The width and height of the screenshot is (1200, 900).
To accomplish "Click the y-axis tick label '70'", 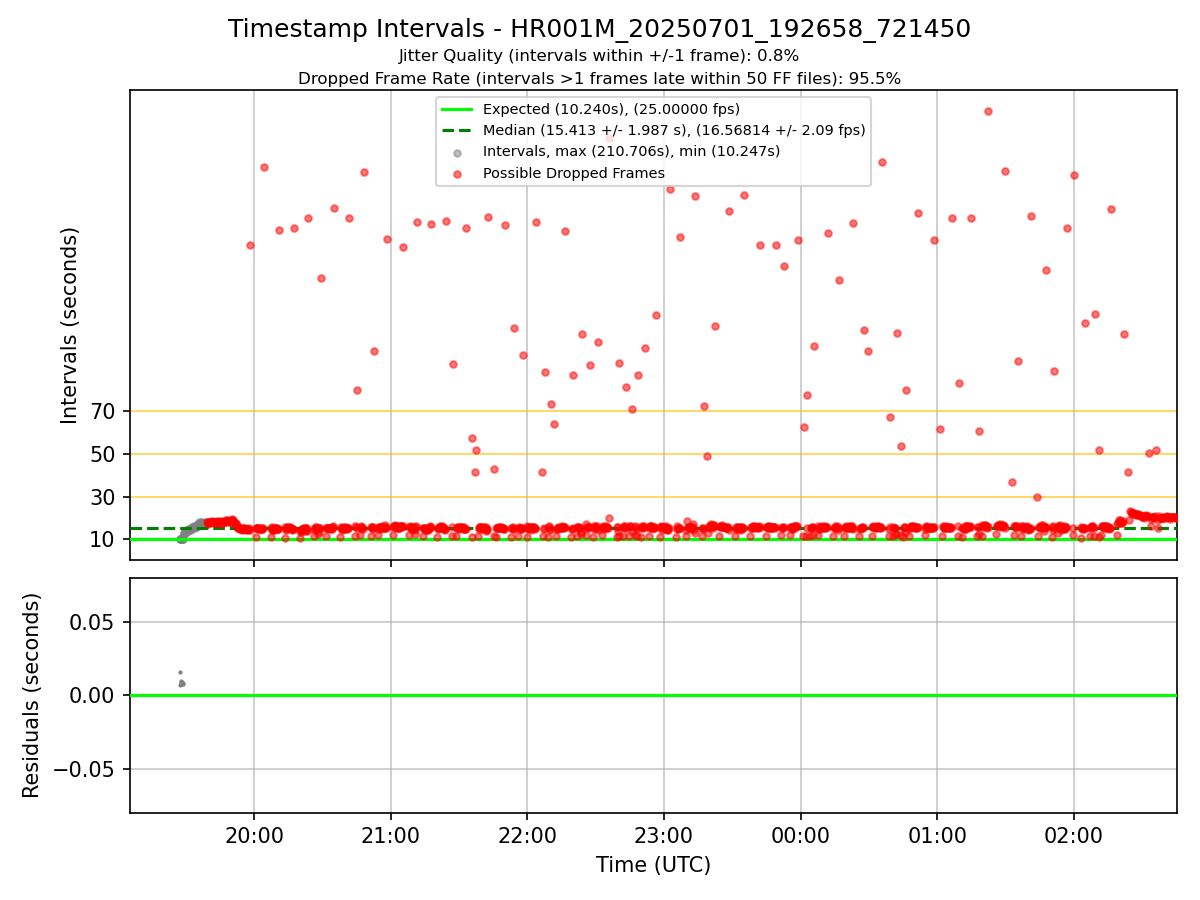I will (104, 411).
